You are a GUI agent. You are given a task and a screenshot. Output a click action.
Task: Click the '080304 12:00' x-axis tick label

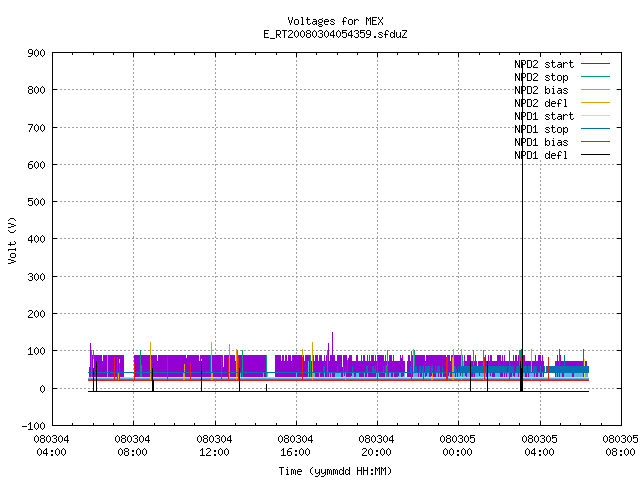point(214,446)
